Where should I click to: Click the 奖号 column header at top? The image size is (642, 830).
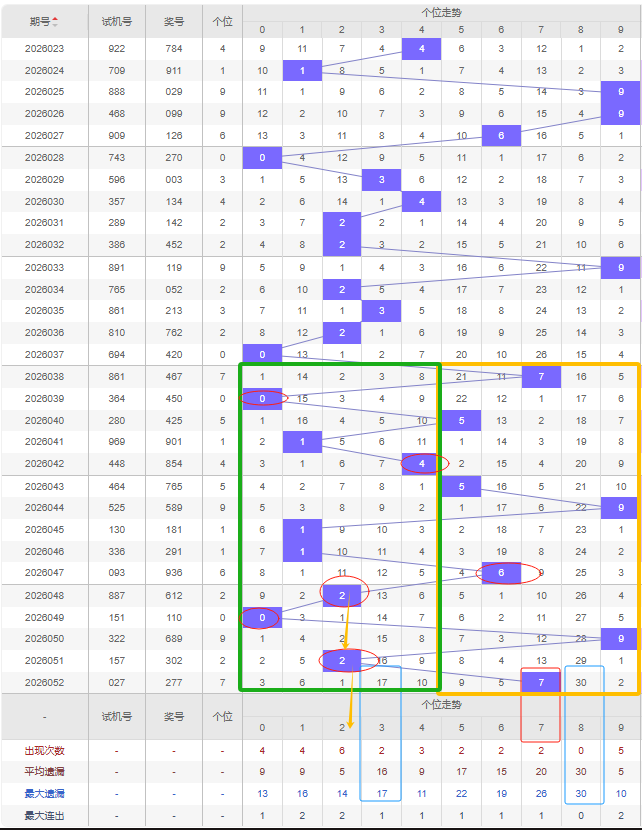pyautogui.click(x=174, y=21)
